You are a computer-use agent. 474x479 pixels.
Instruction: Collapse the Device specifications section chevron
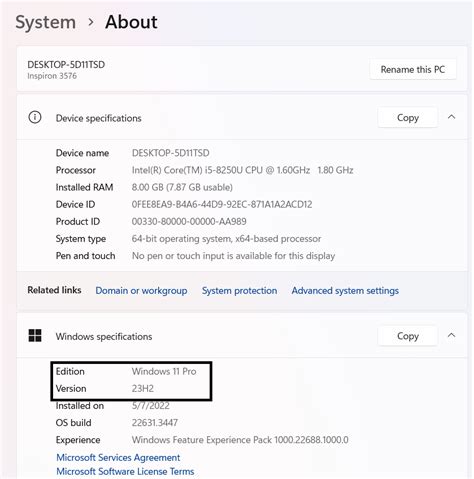[451, 117]
